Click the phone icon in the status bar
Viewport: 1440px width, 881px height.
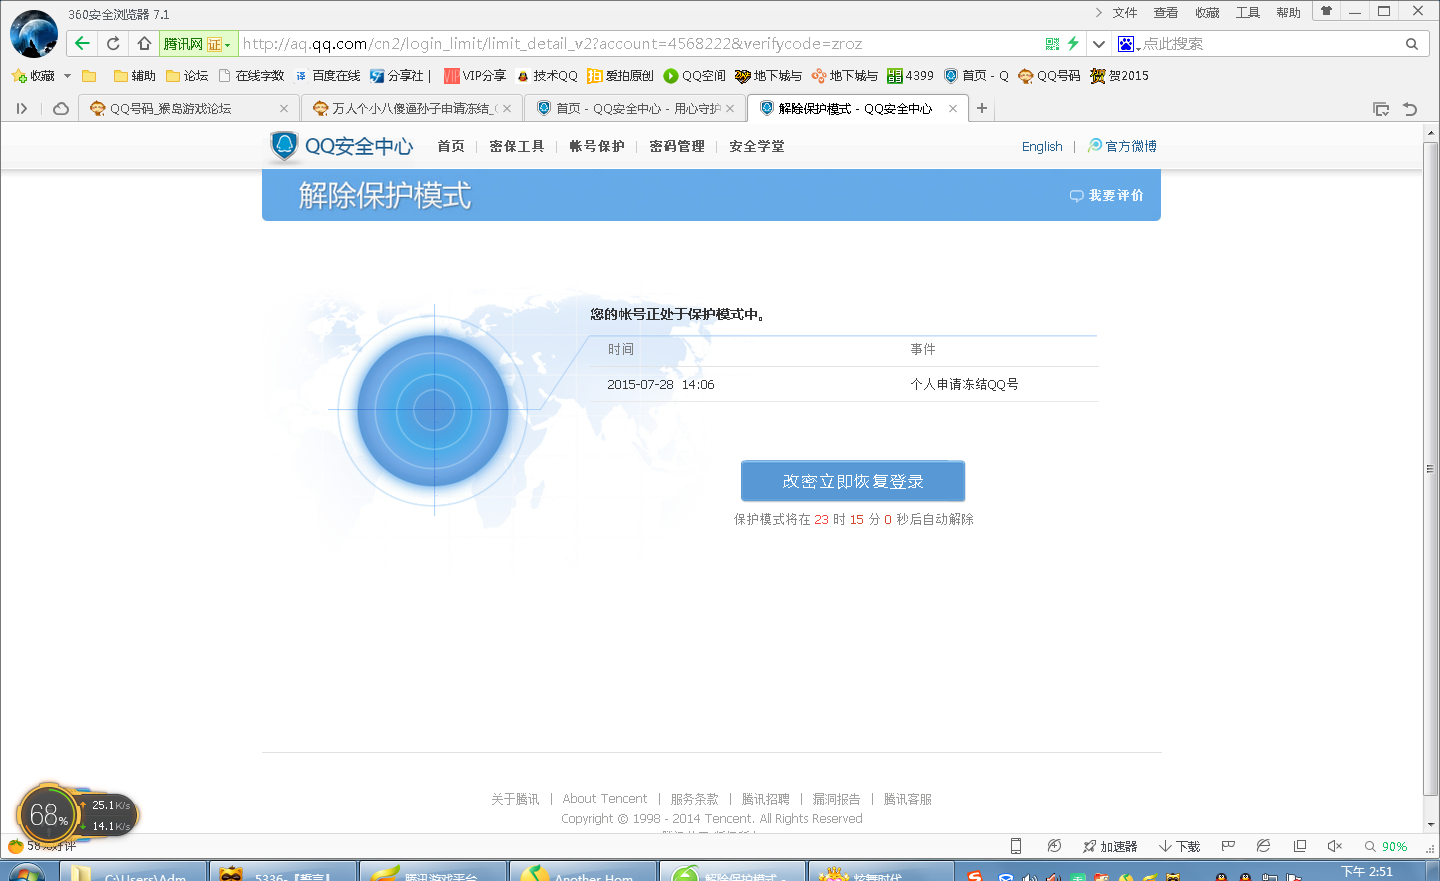click(x=1016, y=846)
